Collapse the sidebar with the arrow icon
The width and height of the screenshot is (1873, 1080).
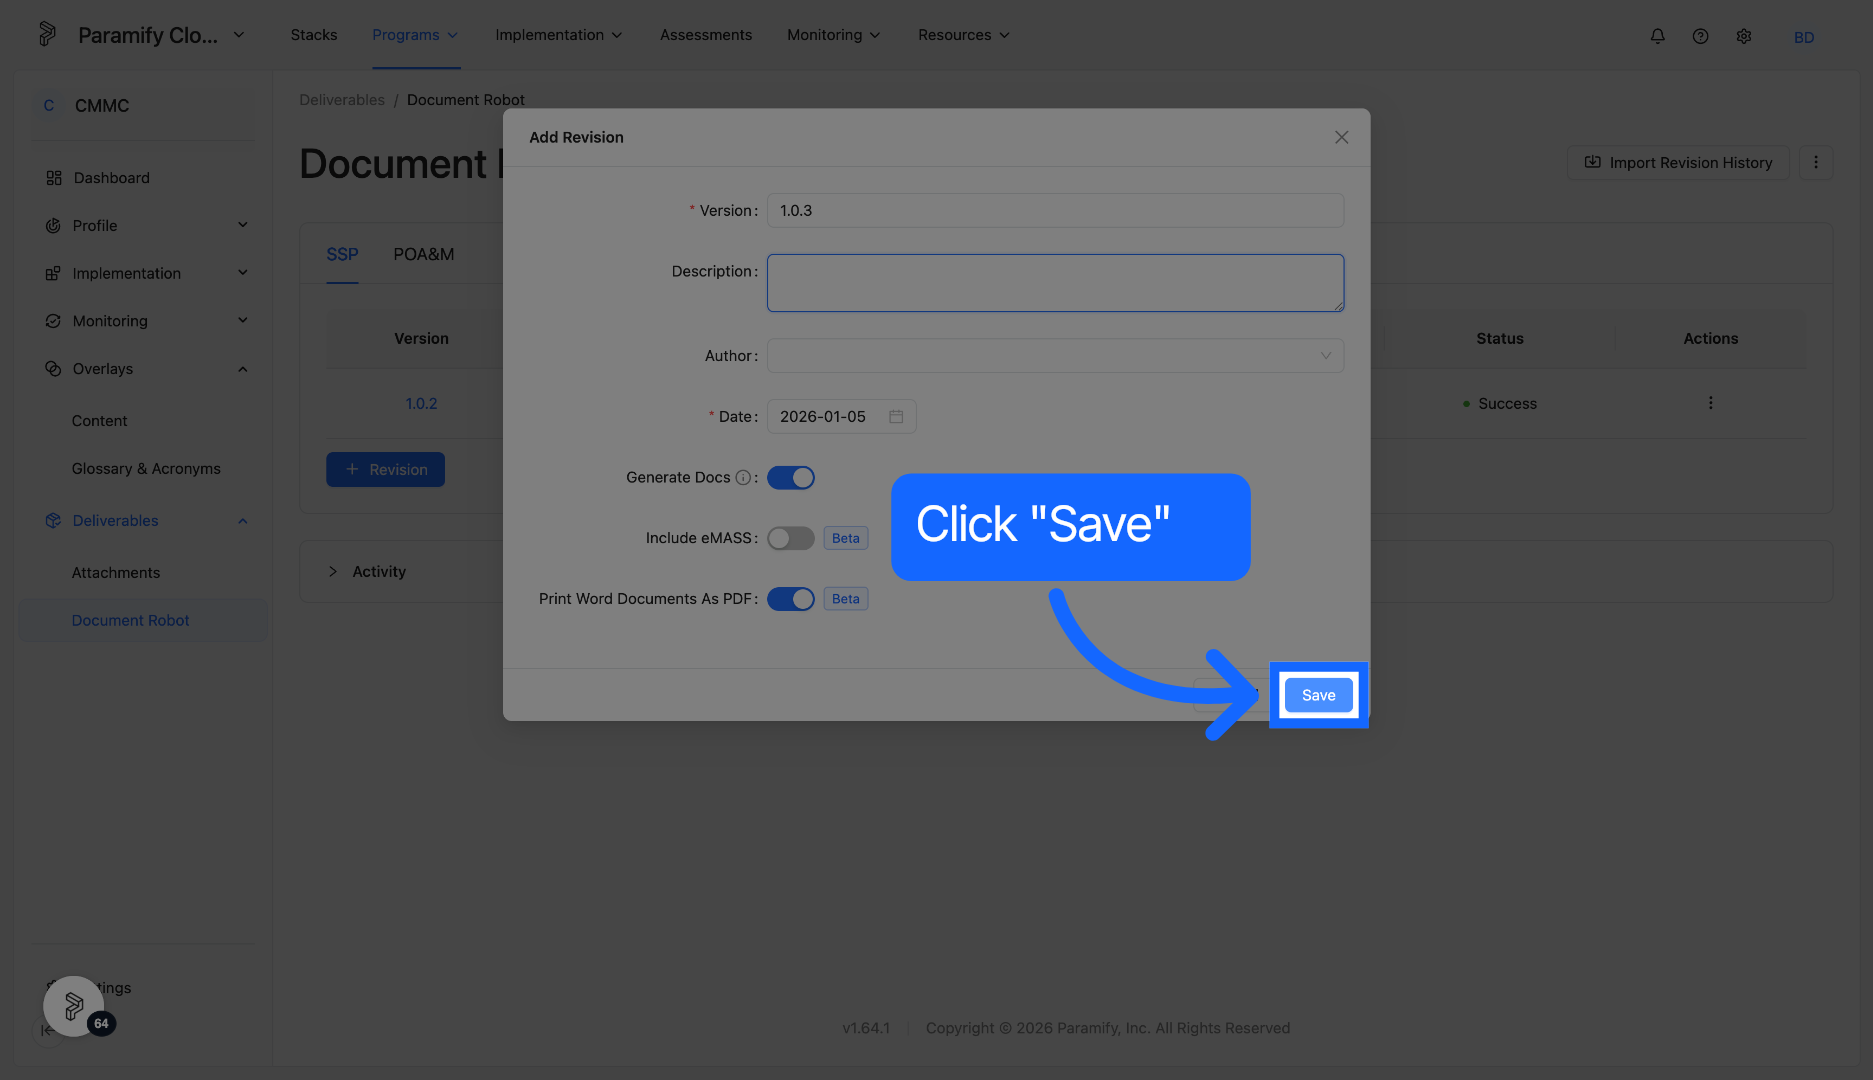[x=47, y=1029]
